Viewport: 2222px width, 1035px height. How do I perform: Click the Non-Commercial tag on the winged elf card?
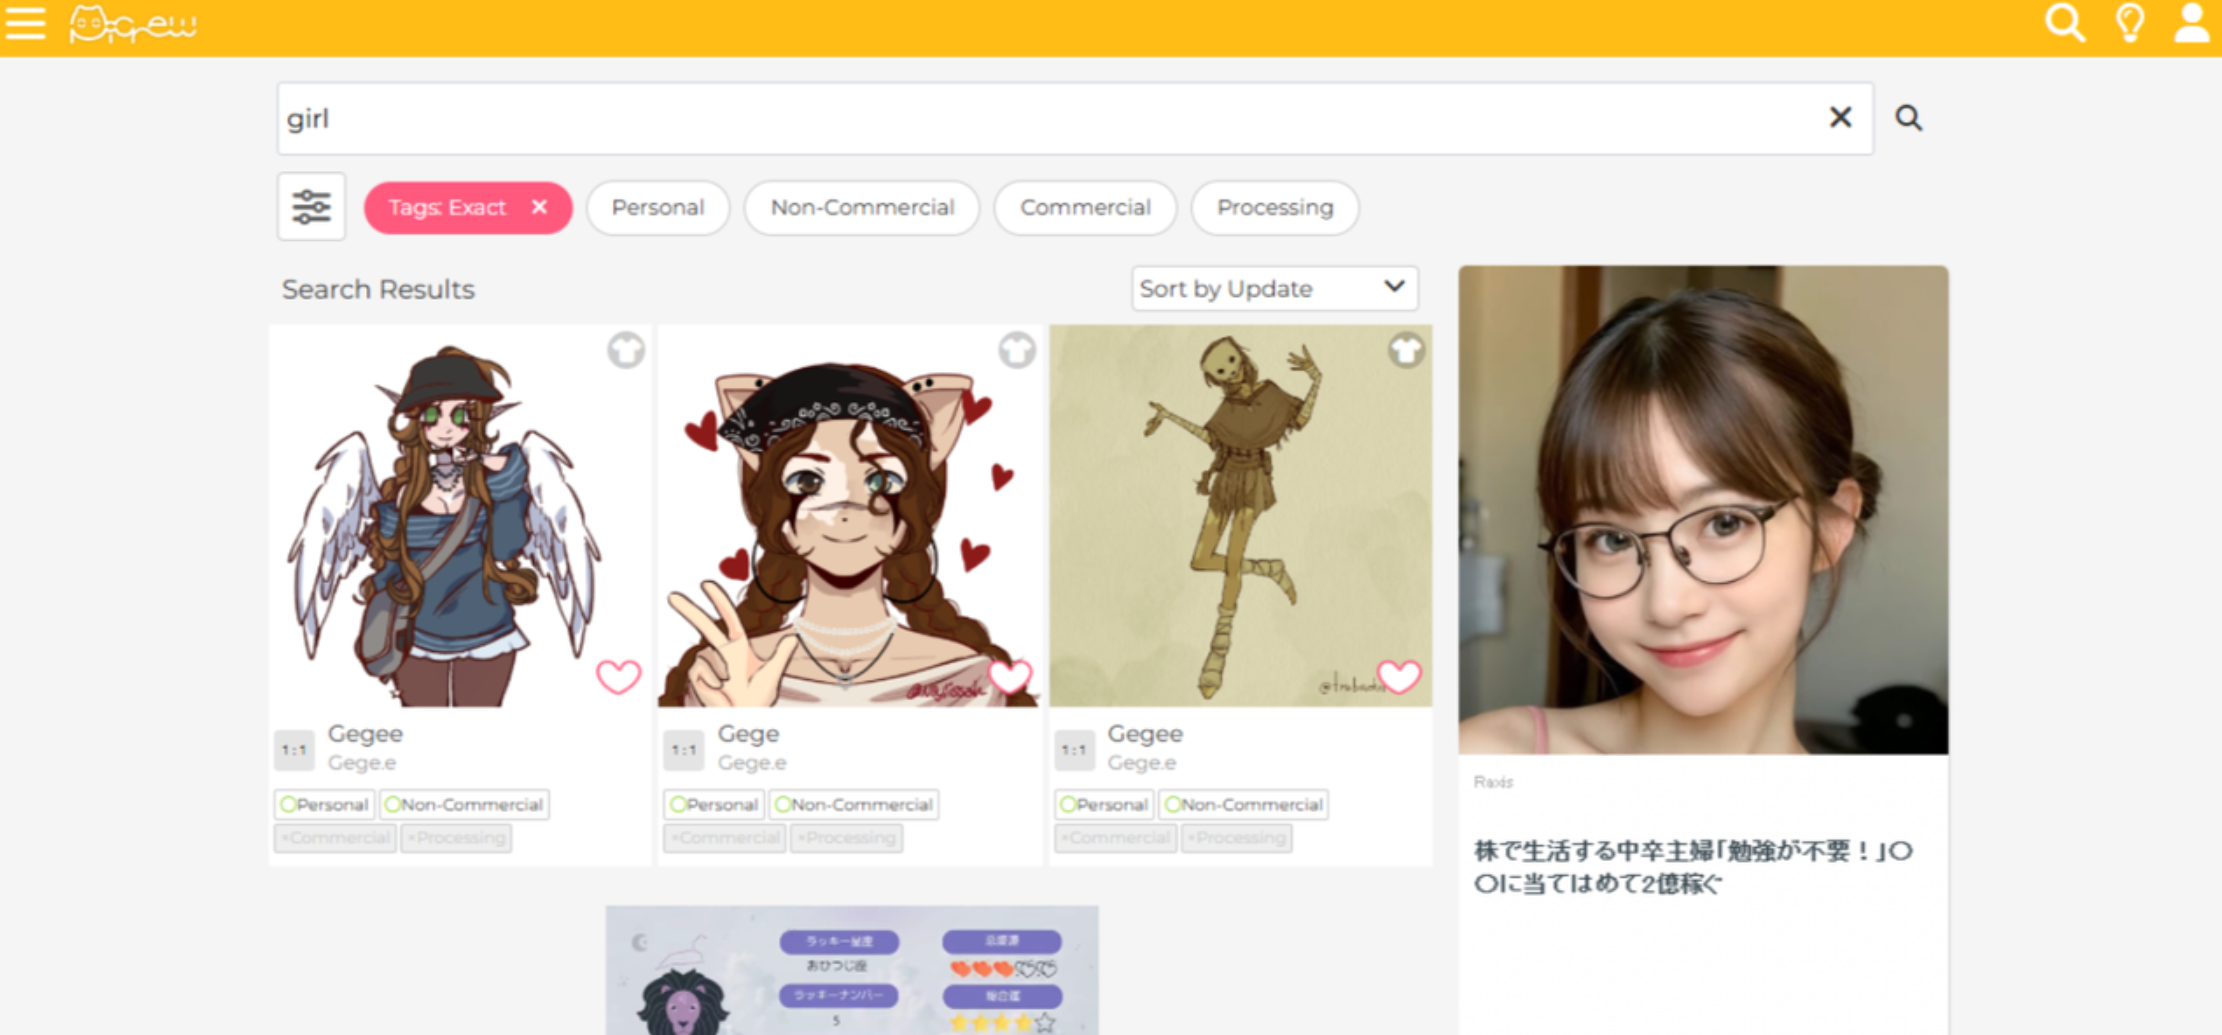pyautogui.click(x=464, y=805)
